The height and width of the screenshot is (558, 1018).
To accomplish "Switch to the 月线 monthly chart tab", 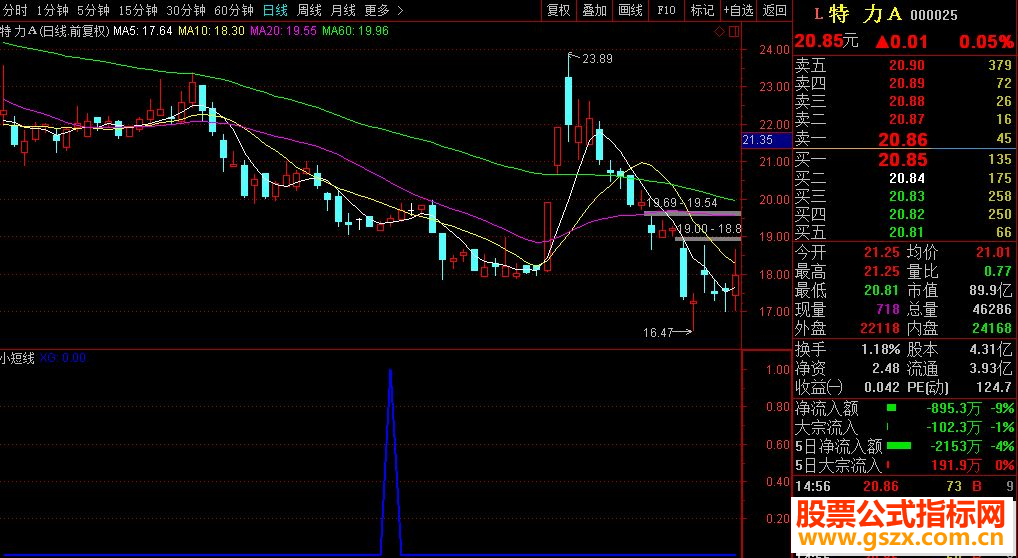I will 343,10.
